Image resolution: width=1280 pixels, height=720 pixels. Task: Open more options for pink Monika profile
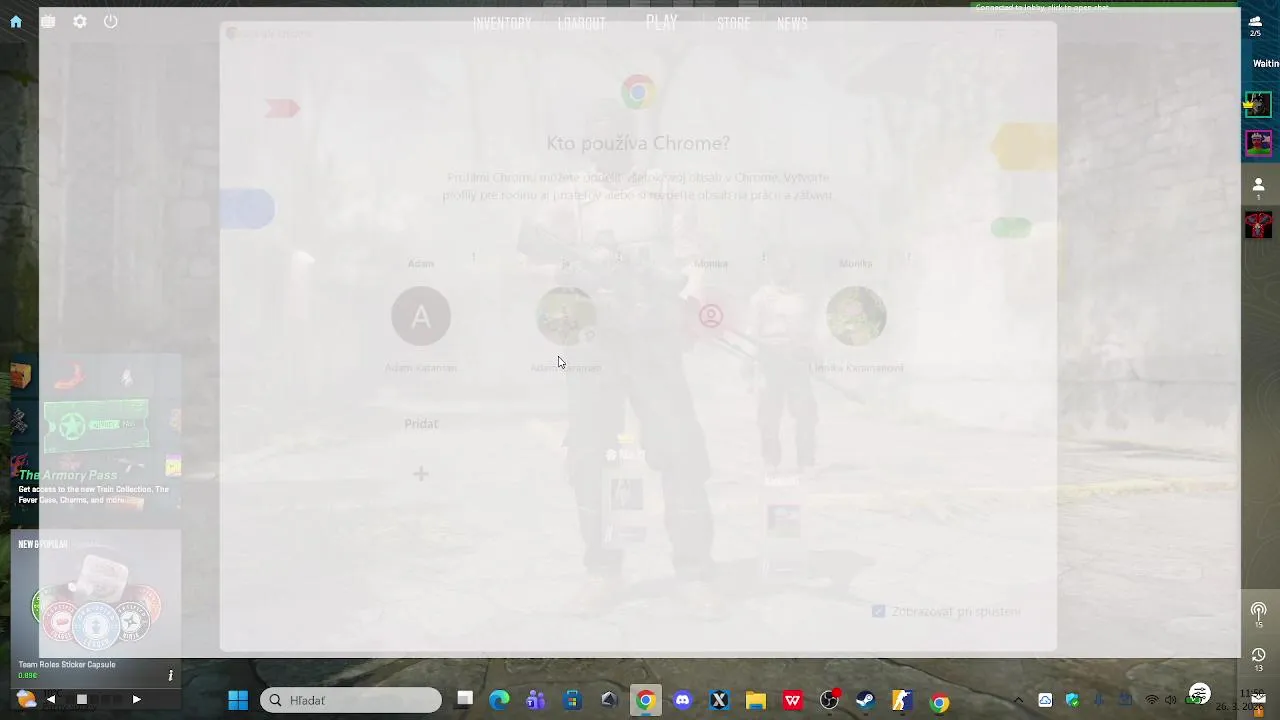click(x=764, y=258)
